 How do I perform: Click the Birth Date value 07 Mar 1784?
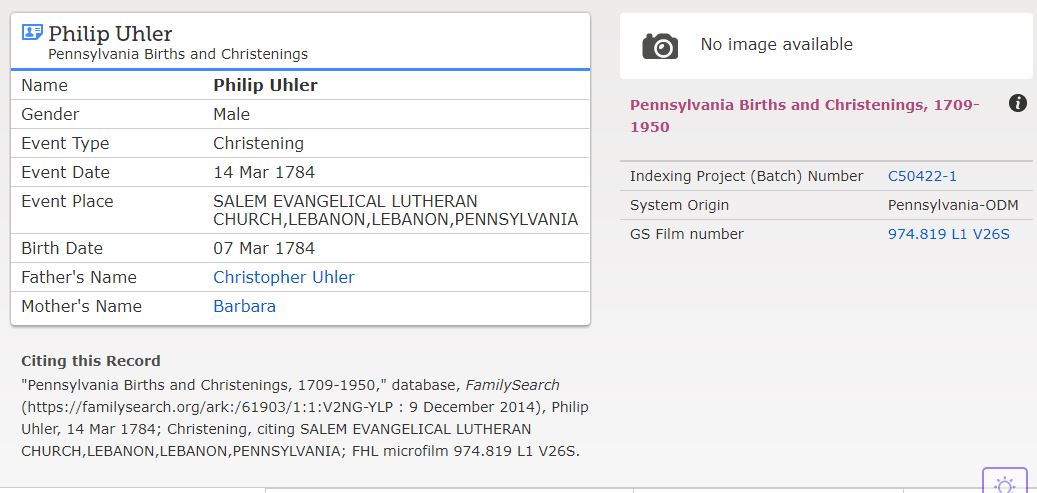pos(263,248)
